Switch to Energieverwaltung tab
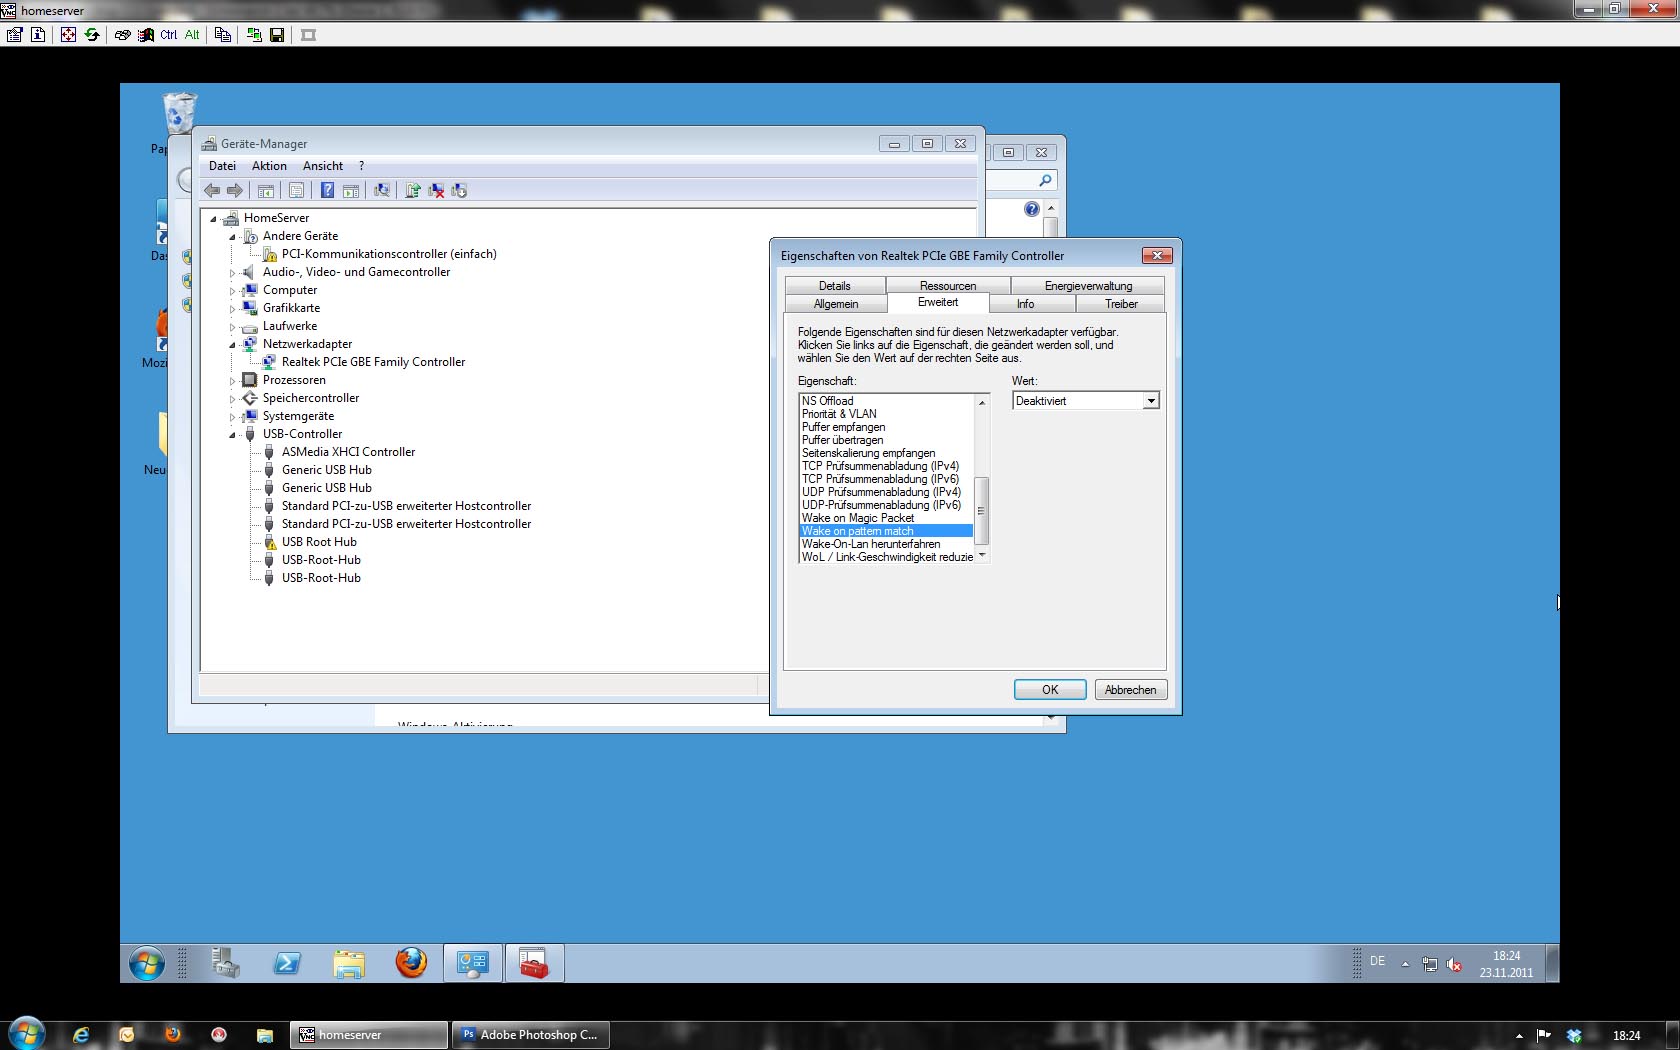 click(1088, 286)
